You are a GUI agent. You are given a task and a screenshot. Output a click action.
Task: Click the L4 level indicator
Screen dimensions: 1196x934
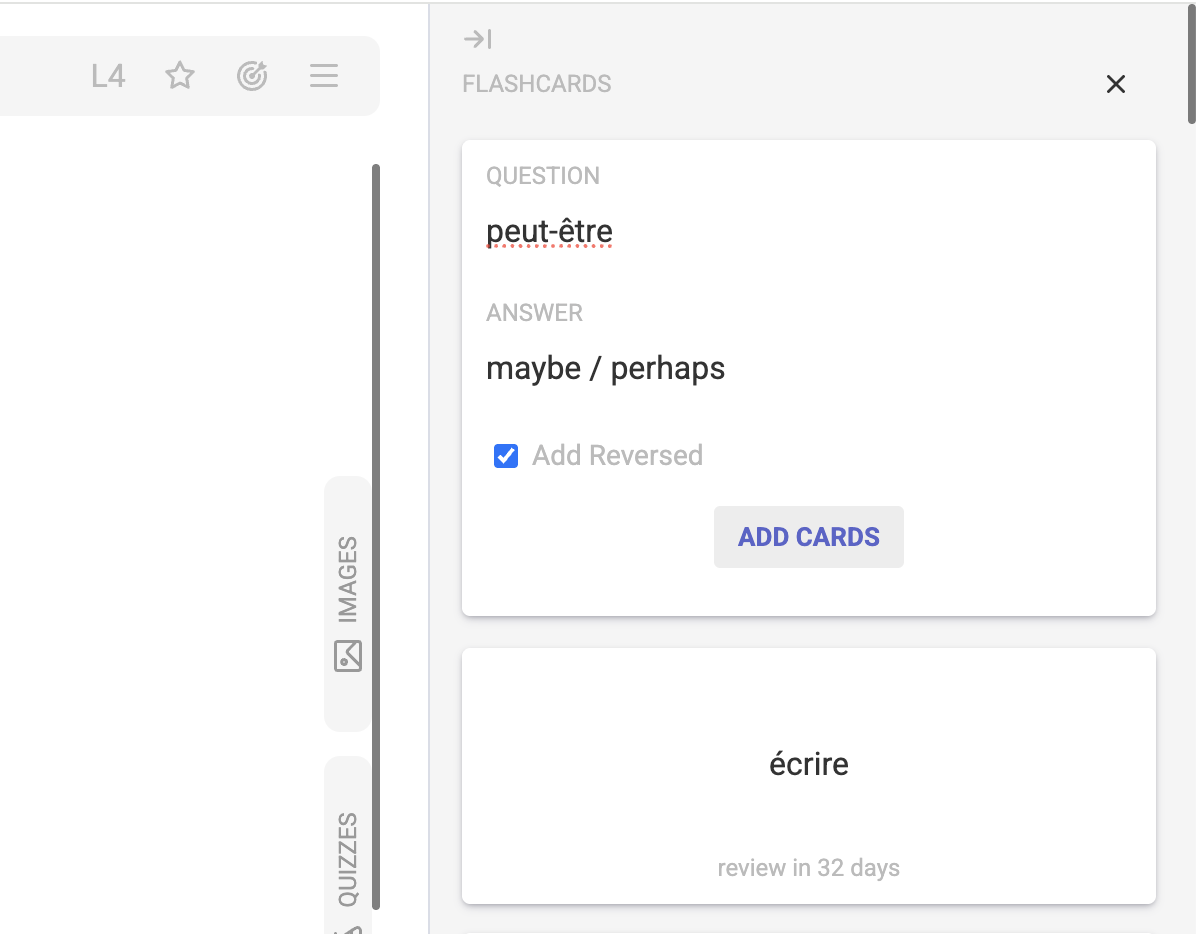click(x=108, y=76)
